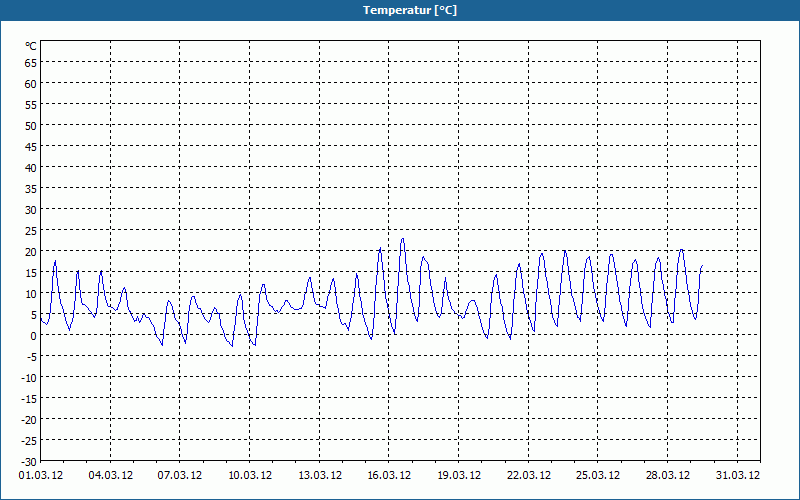Viewport: 800px width, 500px height.
Task: Click the 35 y-axis label
Action: pyautogui.click(x=31, y=189)
